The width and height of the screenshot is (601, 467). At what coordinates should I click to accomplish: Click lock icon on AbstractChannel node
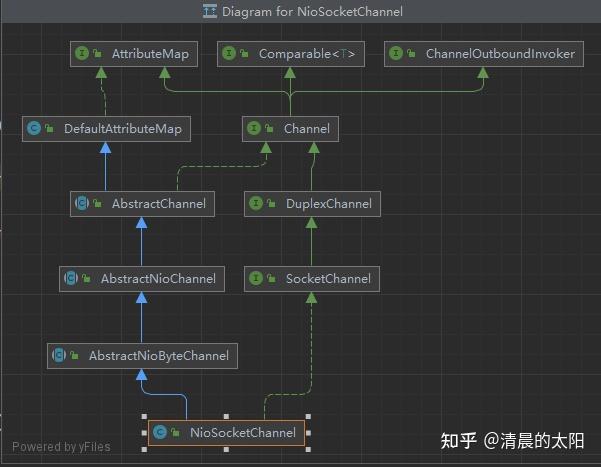click(98, 204)
